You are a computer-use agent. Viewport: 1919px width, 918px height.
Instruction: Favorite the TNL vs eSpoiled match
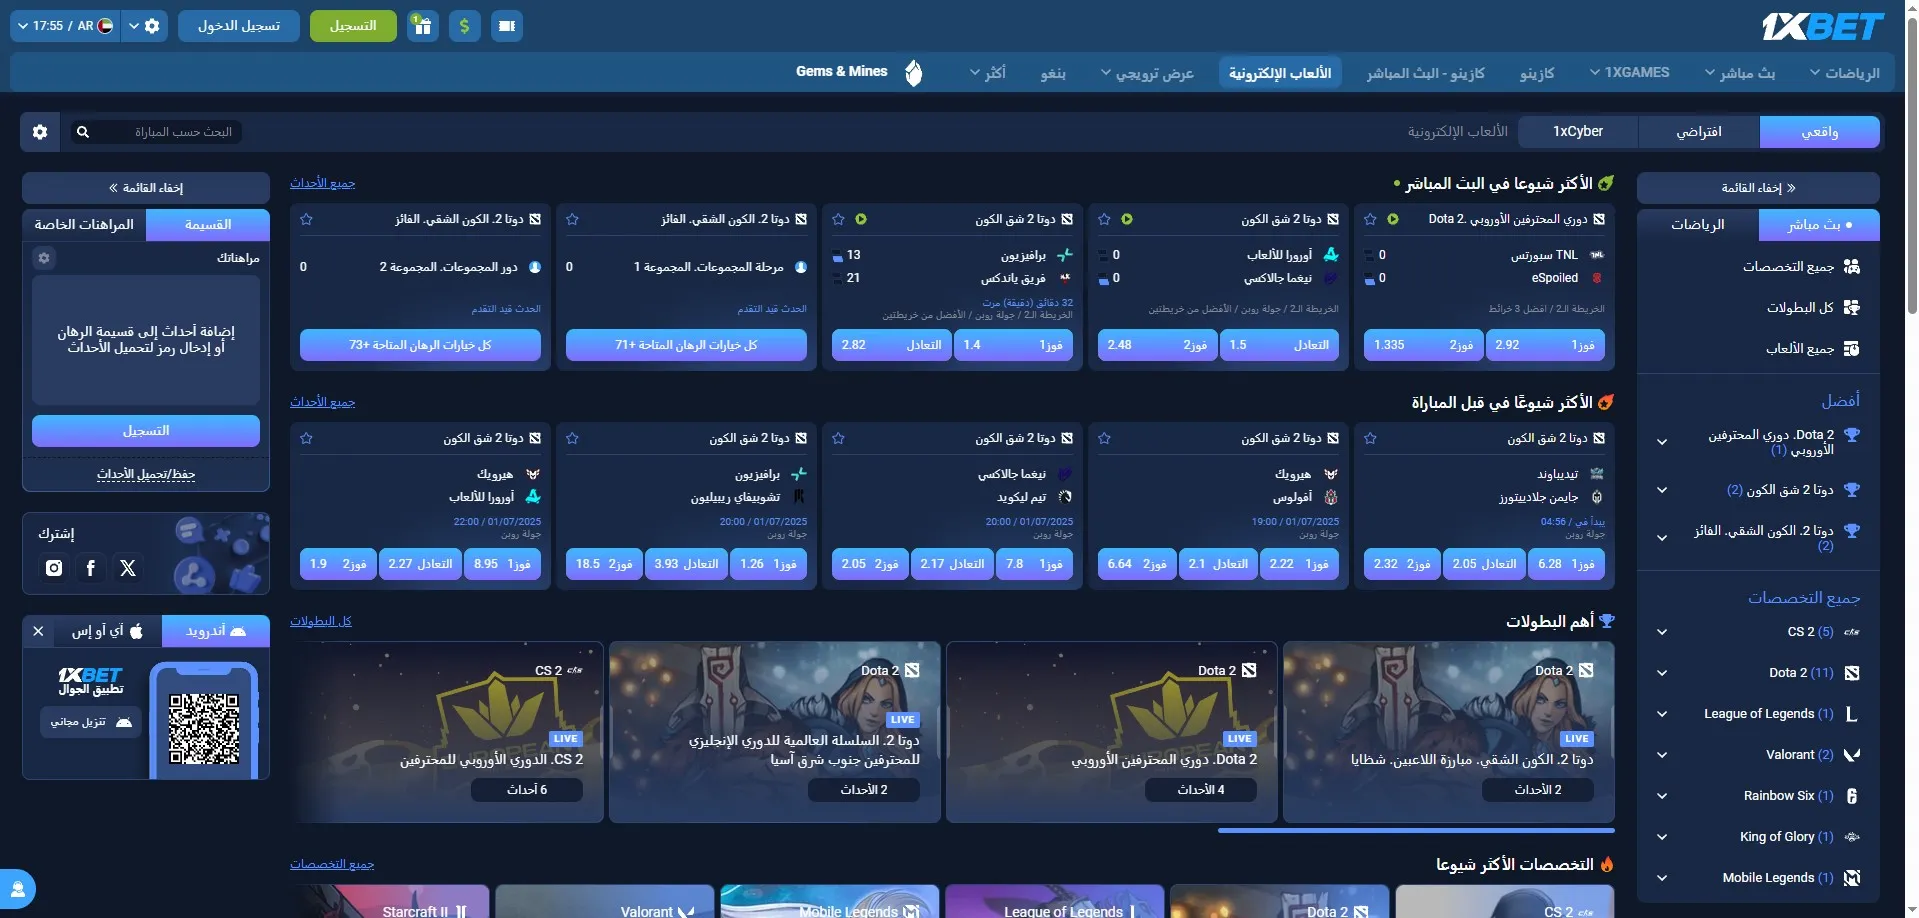(x=1370, y=219)
